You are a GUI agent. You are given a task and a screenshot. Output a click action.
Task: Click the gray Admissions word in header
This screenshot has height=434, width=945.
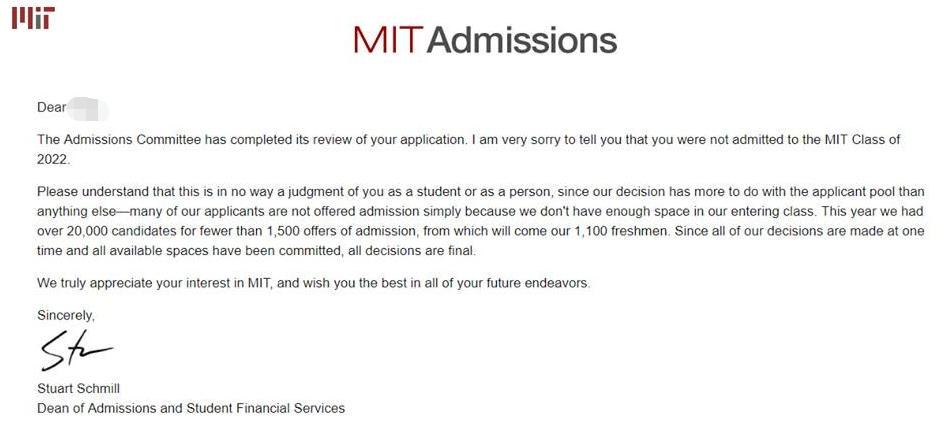(521, 40)
